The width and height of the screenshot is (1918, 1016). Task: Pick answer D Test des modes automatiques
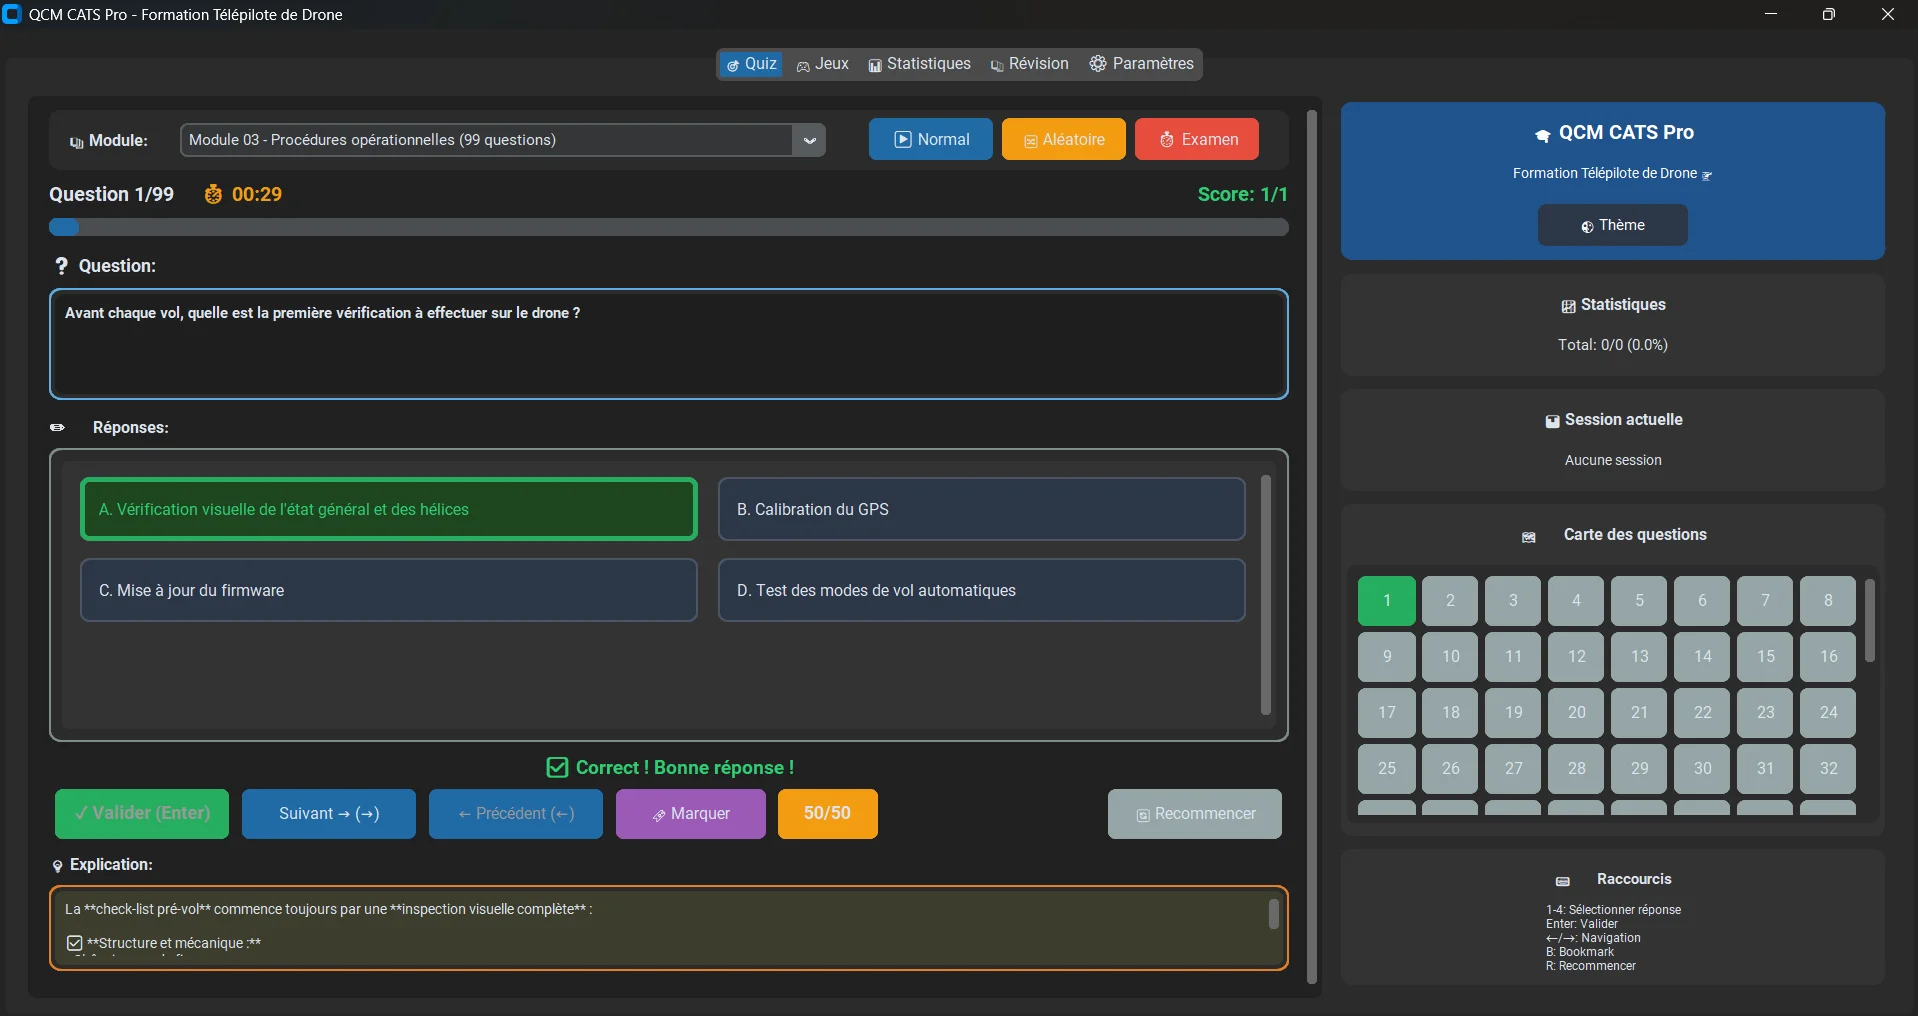[981, 591]
